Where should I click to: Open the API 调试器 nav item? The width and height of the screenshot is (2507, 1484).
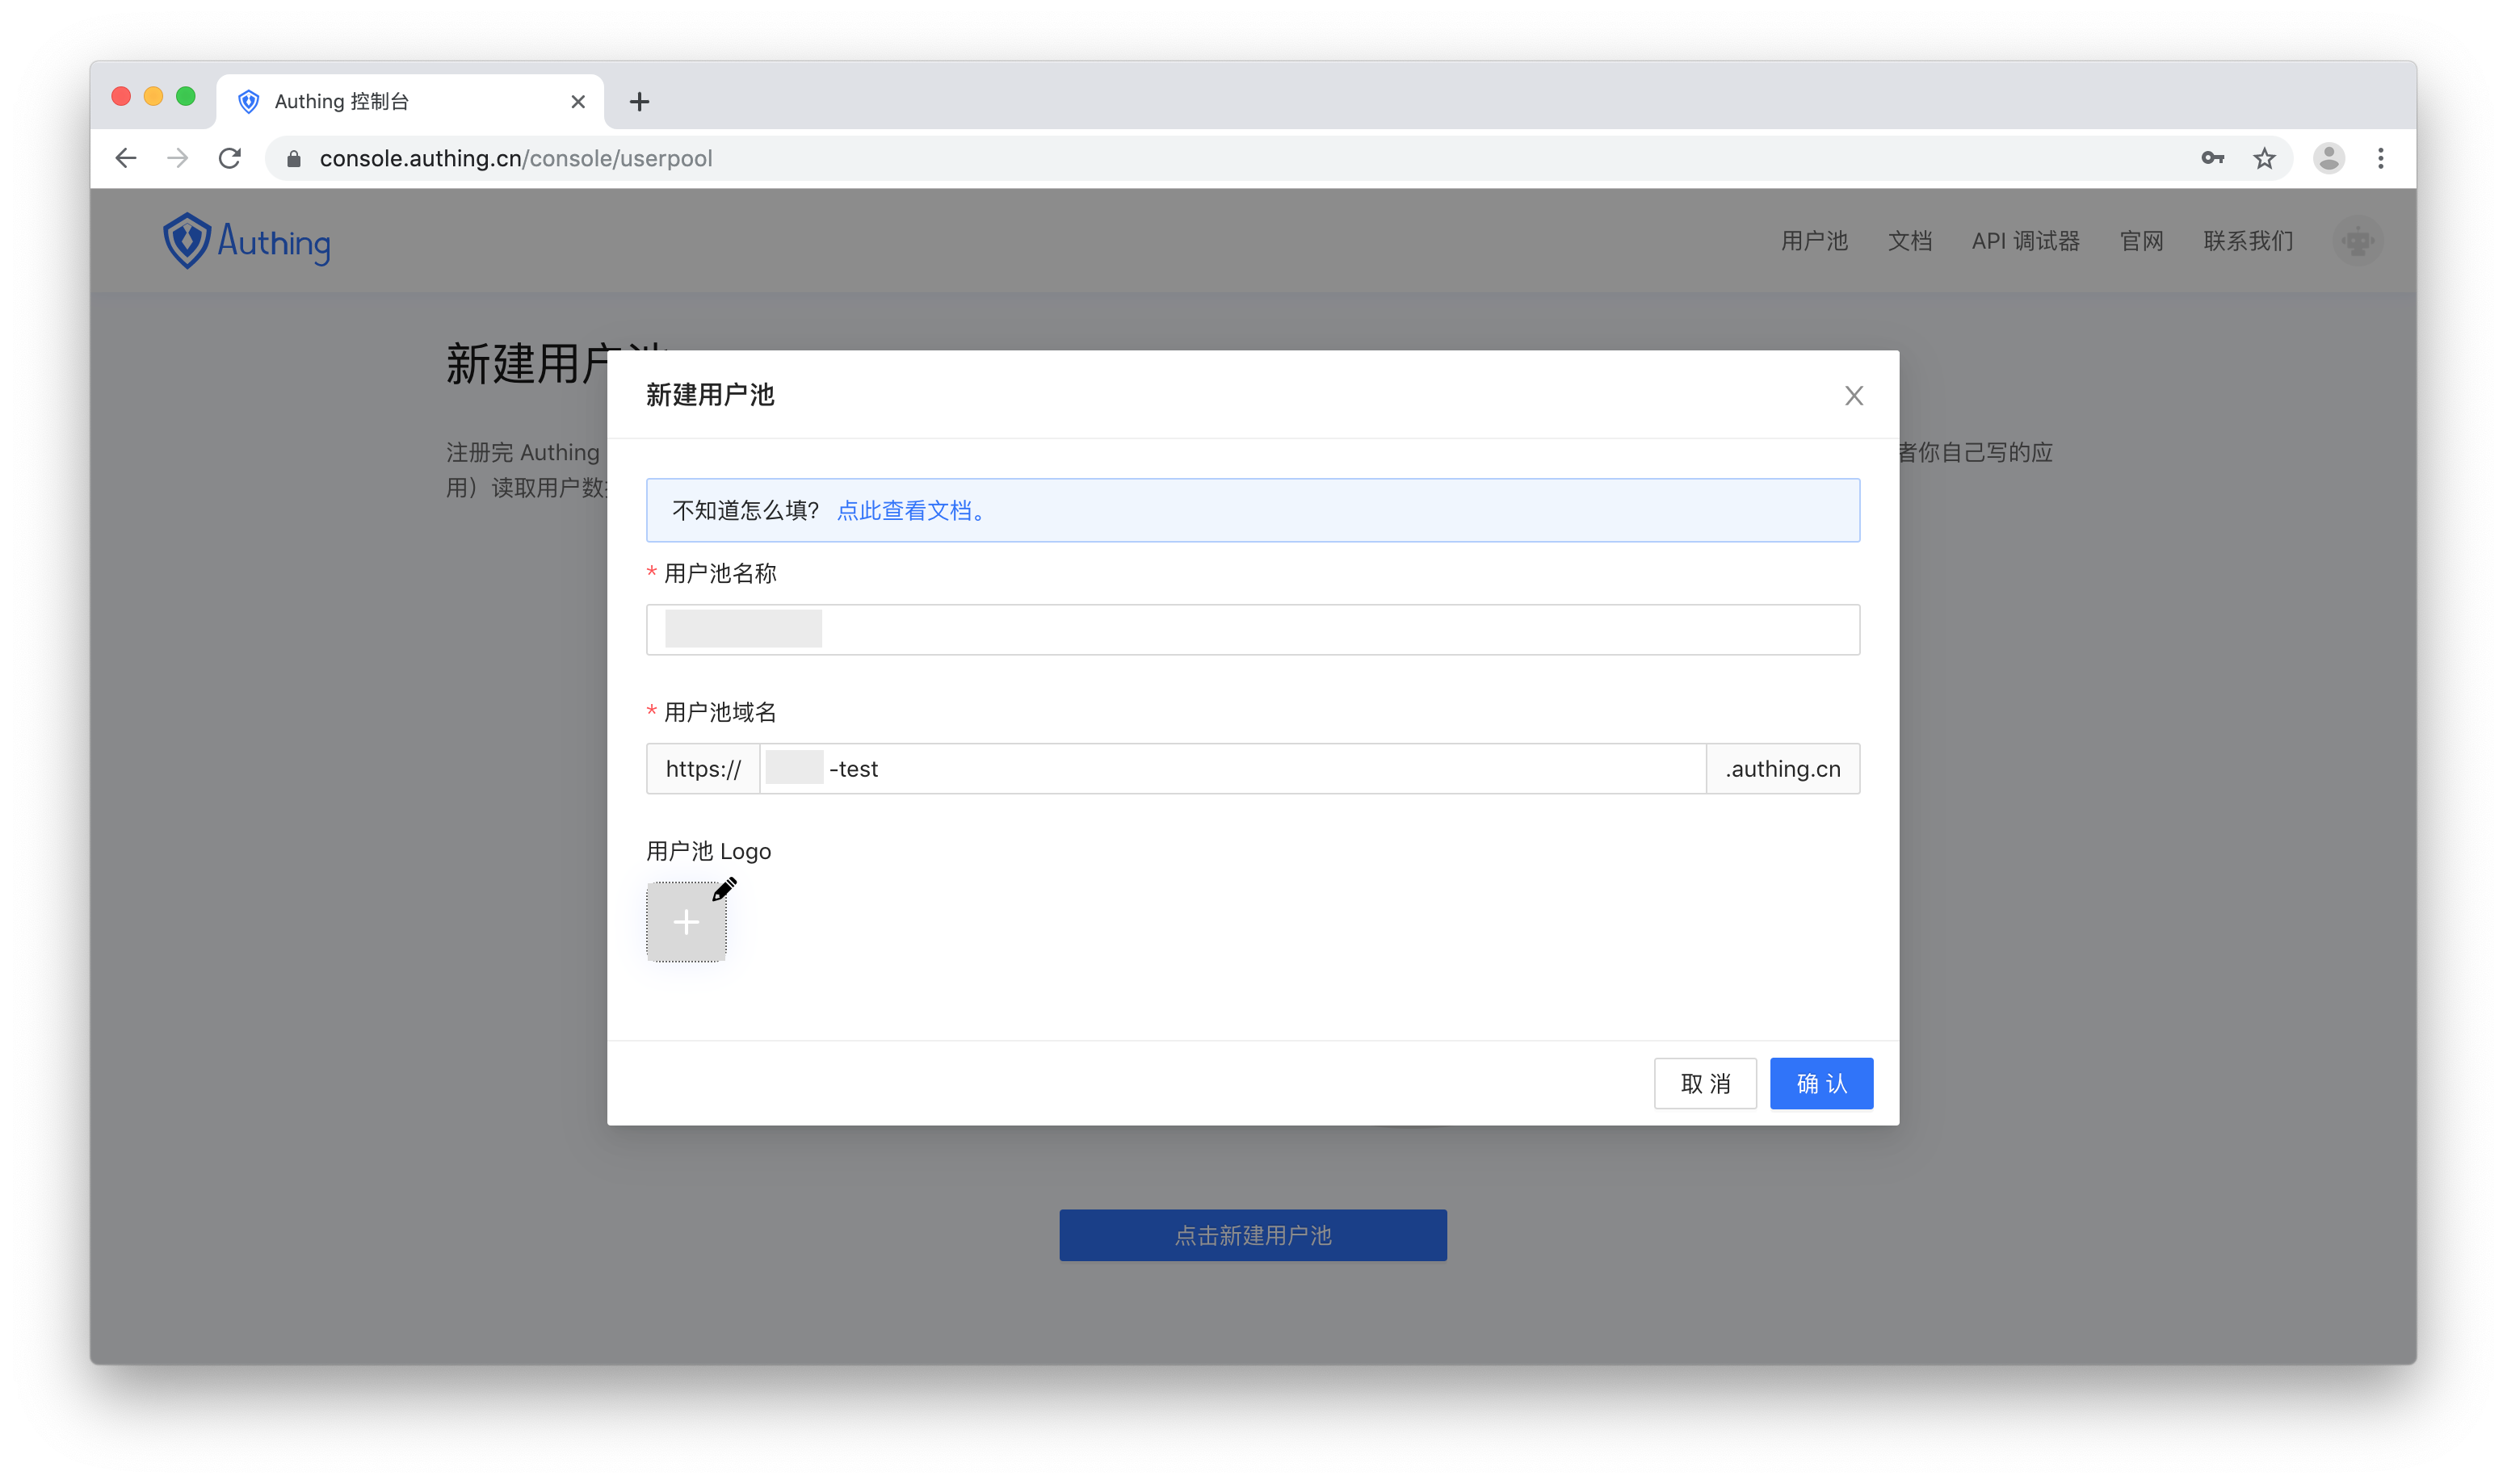click(x=2025, y=241)
